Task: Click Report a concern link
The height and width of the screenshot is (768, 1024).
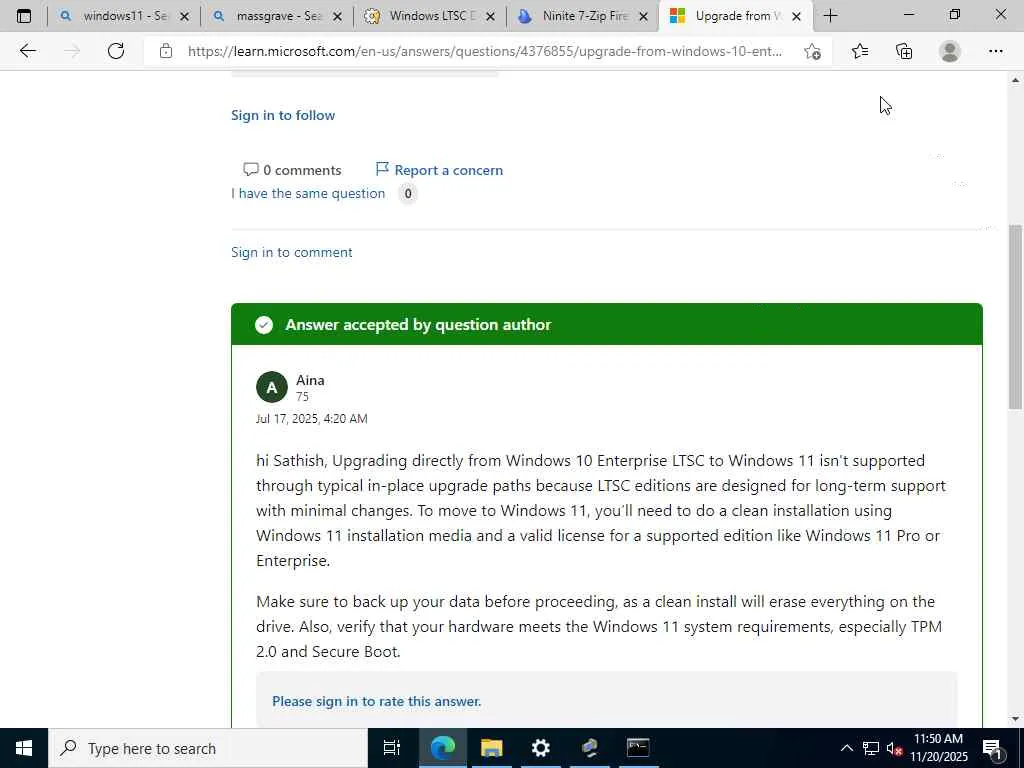Action: tap(439, 170)
